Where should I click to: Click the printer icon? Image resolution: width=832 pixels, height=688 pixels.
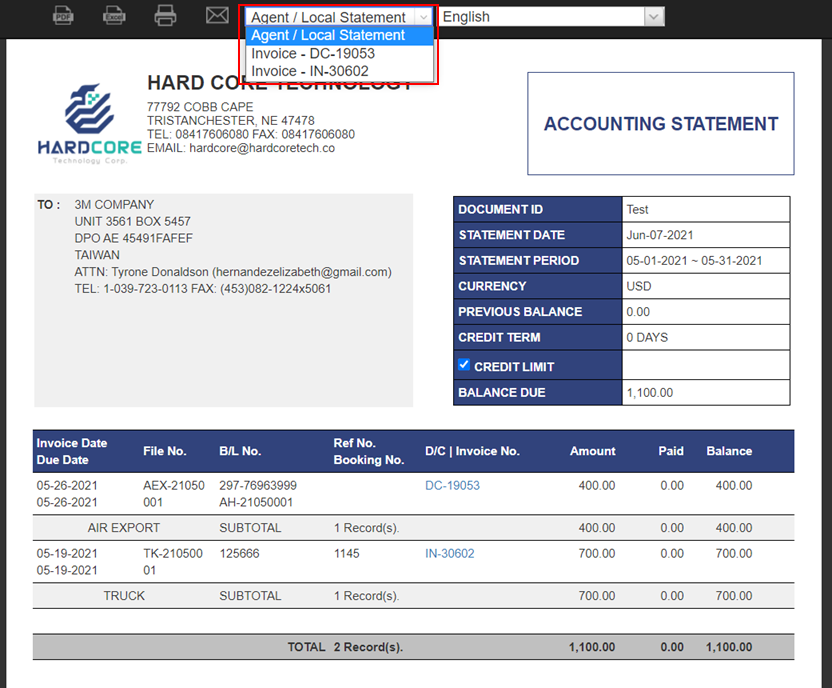point(166,15)
